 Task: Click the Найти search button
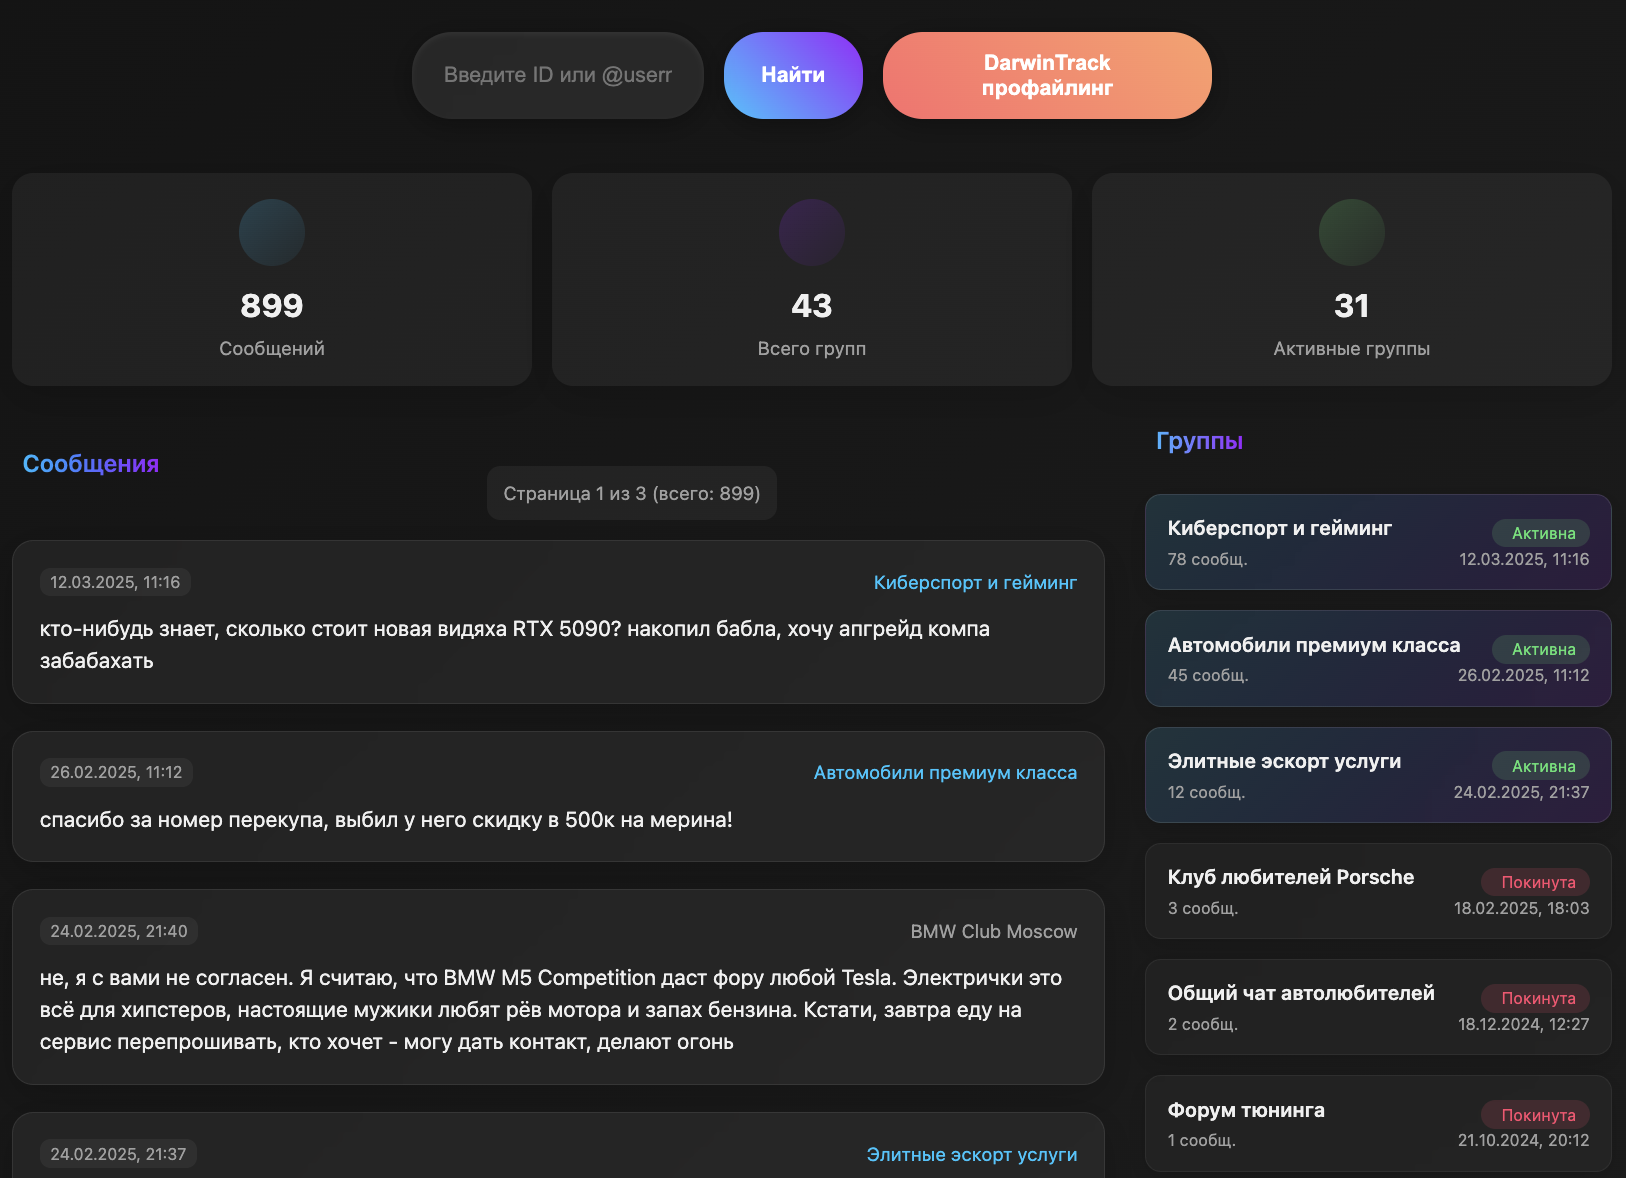pyautogui.click(x=793, y=75)
